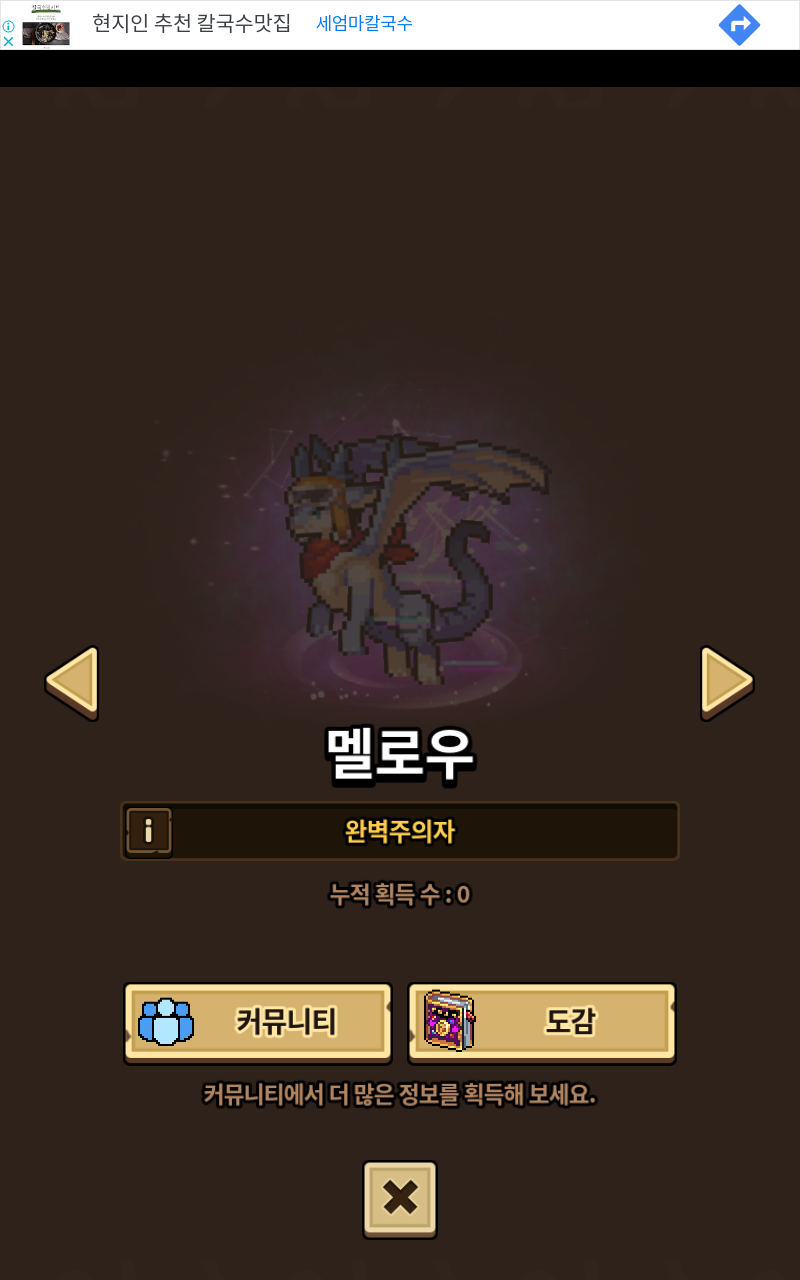This screenshot has width=800, height=1280.
Task: Click the purple book 도감 icon
Action: (x=449, y=1021)
